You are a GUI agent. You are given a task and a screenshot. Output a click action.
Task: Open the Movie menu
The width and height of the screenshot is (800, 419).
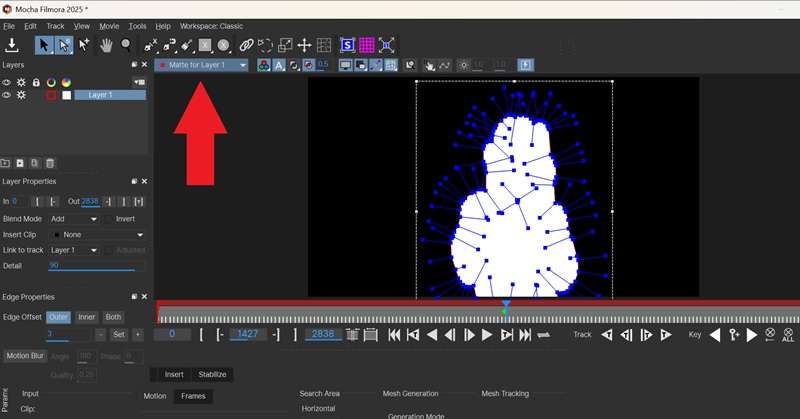click(x=109, y=26)
